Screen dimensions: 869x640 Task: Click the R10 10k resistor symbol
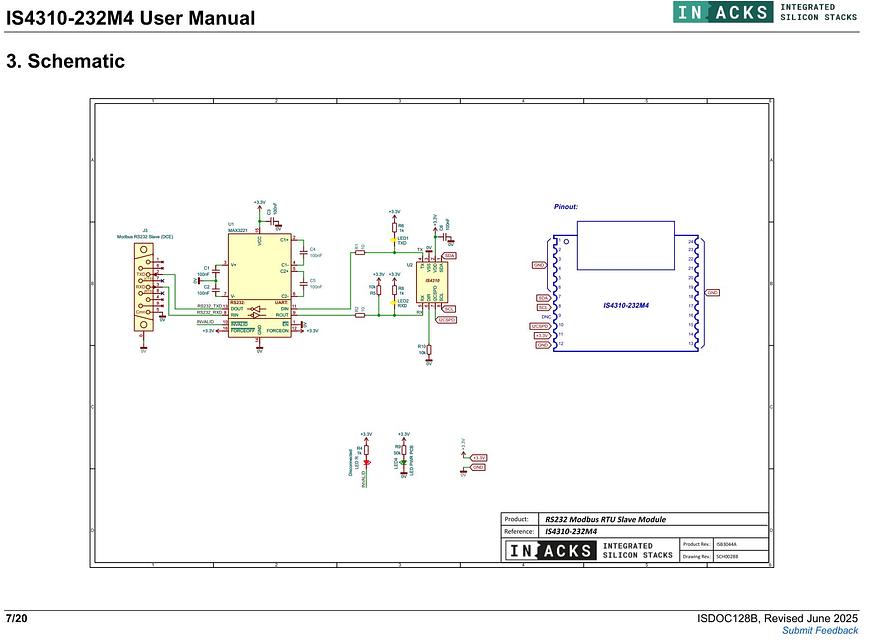click(428, 350)
